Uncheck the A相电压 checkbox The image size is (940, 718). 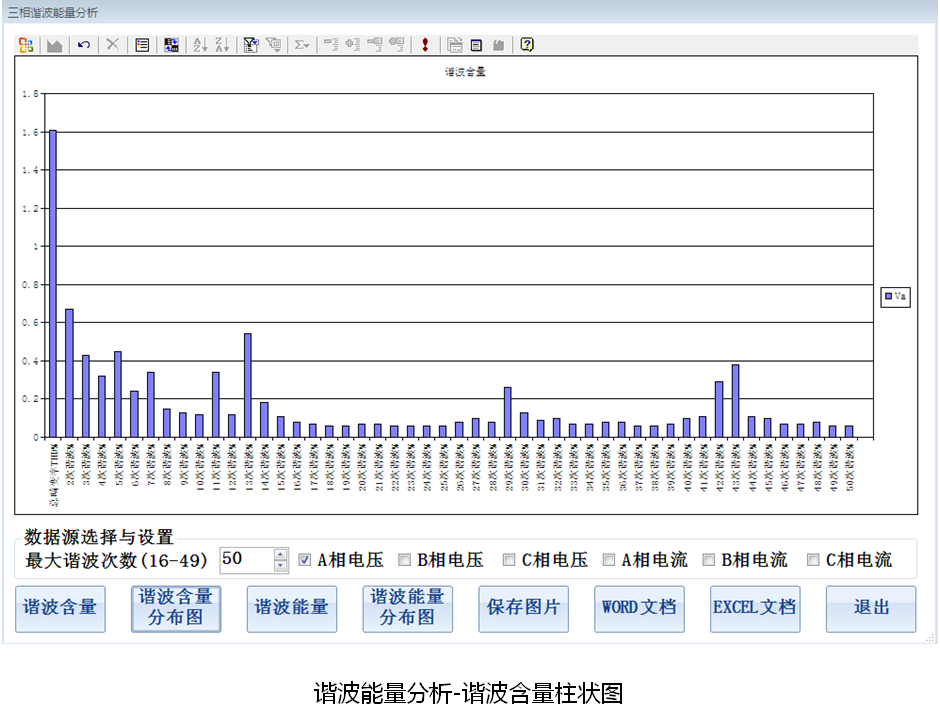pos(305,560)
